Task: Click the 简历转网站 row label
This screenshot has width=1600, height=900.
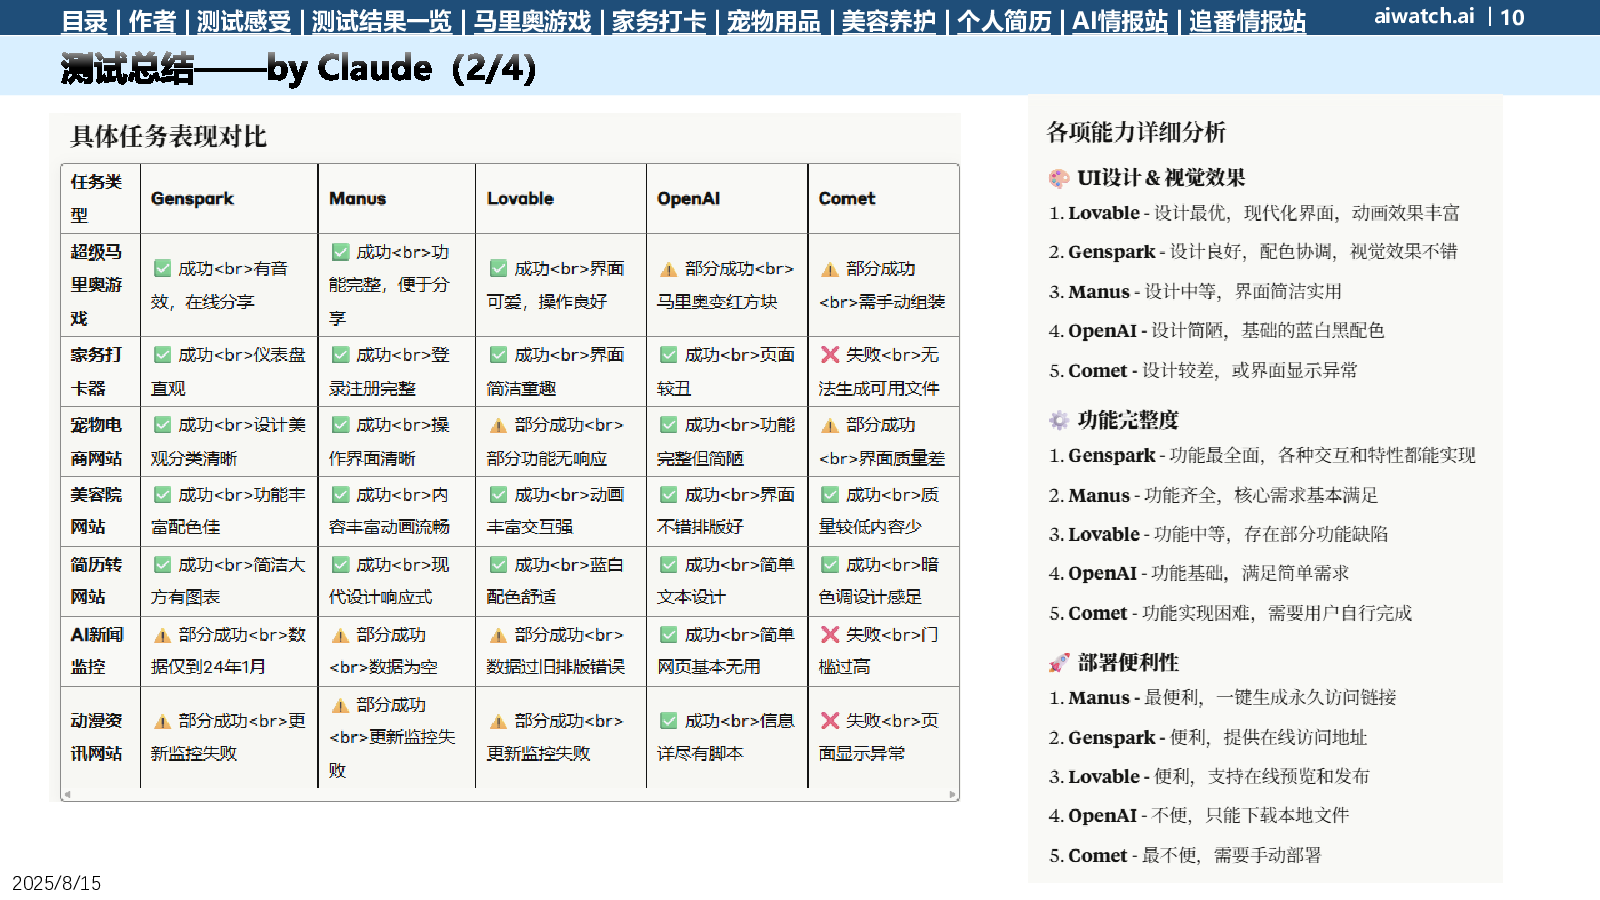Action: 96,580
